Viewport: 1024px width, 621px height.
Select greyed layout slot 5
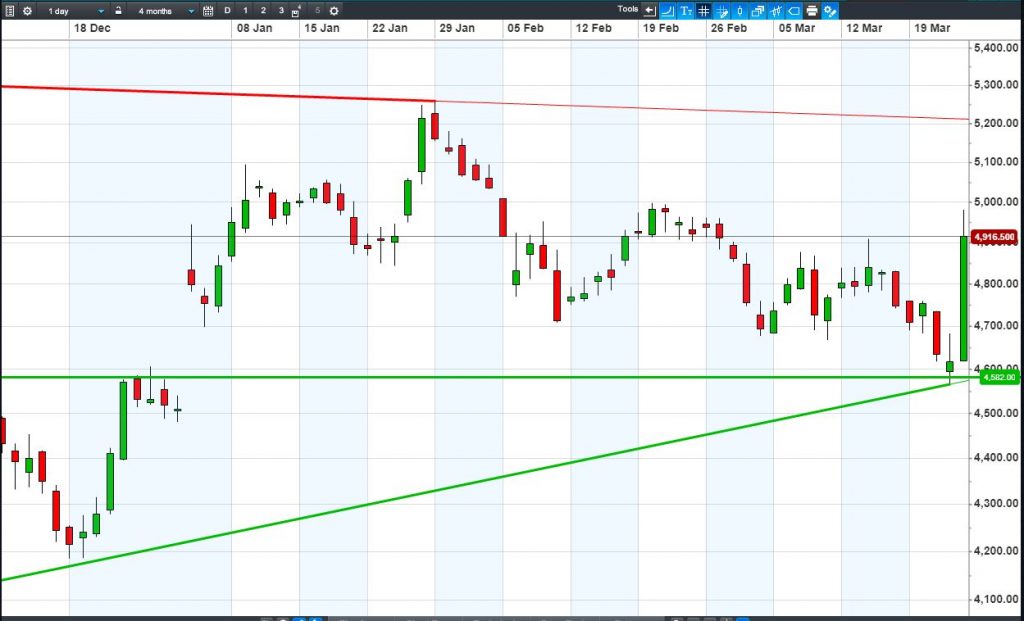(x=317, y=10)
